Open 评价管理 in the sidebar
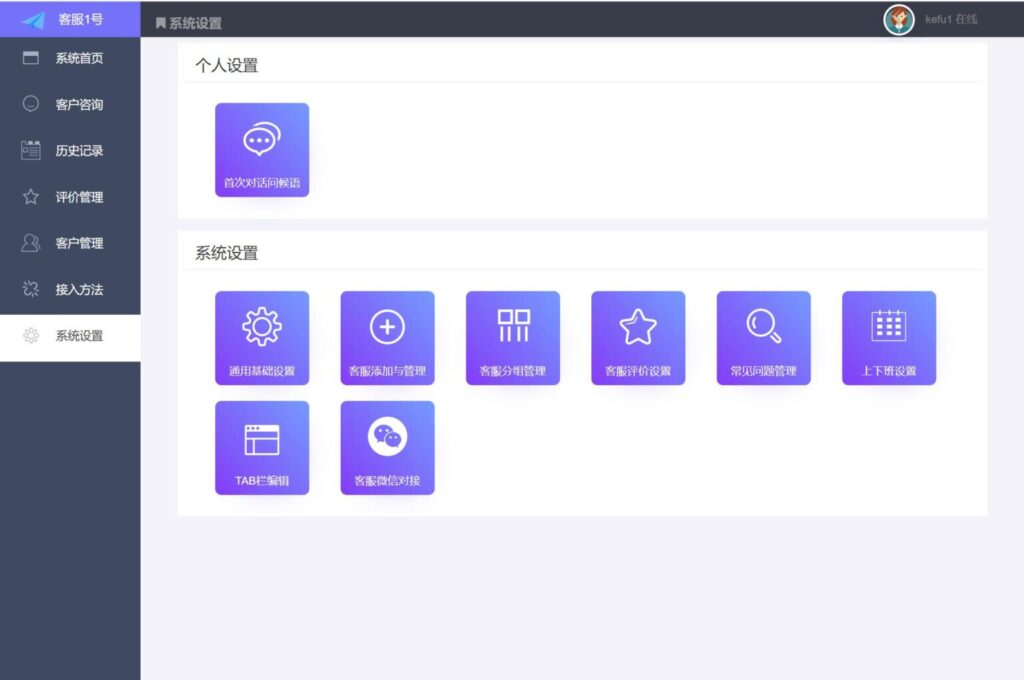The height and width of the screenshot is (680, 1024). (x=70, y=197)
